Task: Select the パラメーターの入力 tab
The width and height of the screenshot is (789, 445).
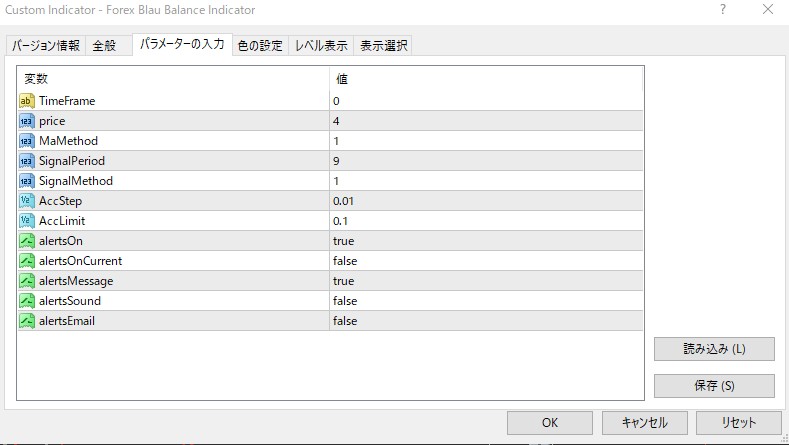Action: tap(182, 44)
